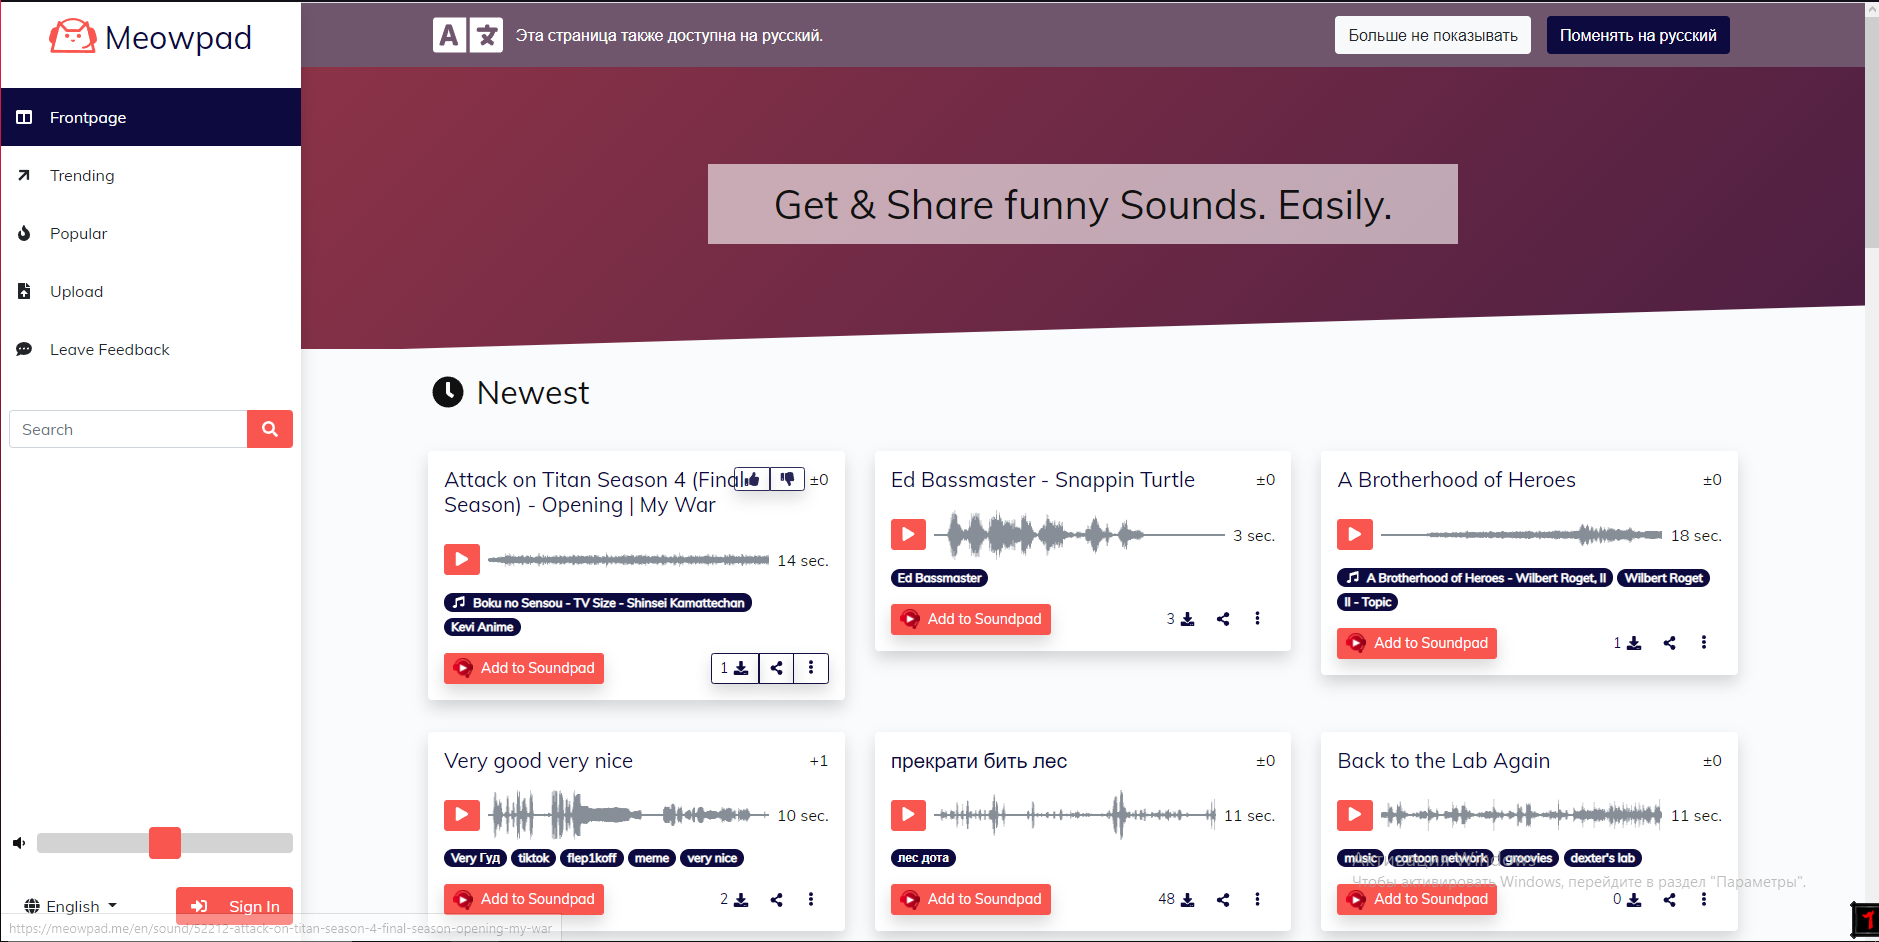Screen dimensions: 1879x942
Task: Open the English language dropdown
Action: [x=71, y=906]
